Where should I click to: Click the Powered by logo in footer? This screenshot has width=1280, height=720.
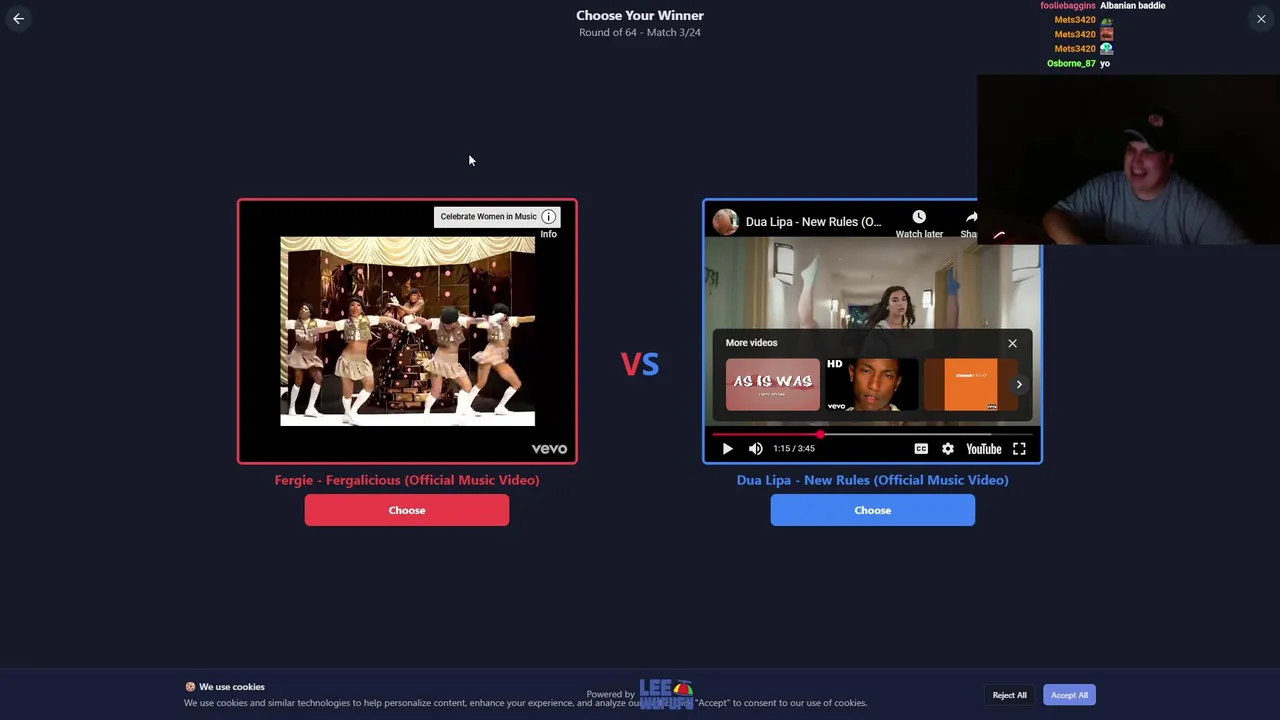pyautogui.click(x=666, y=694)
